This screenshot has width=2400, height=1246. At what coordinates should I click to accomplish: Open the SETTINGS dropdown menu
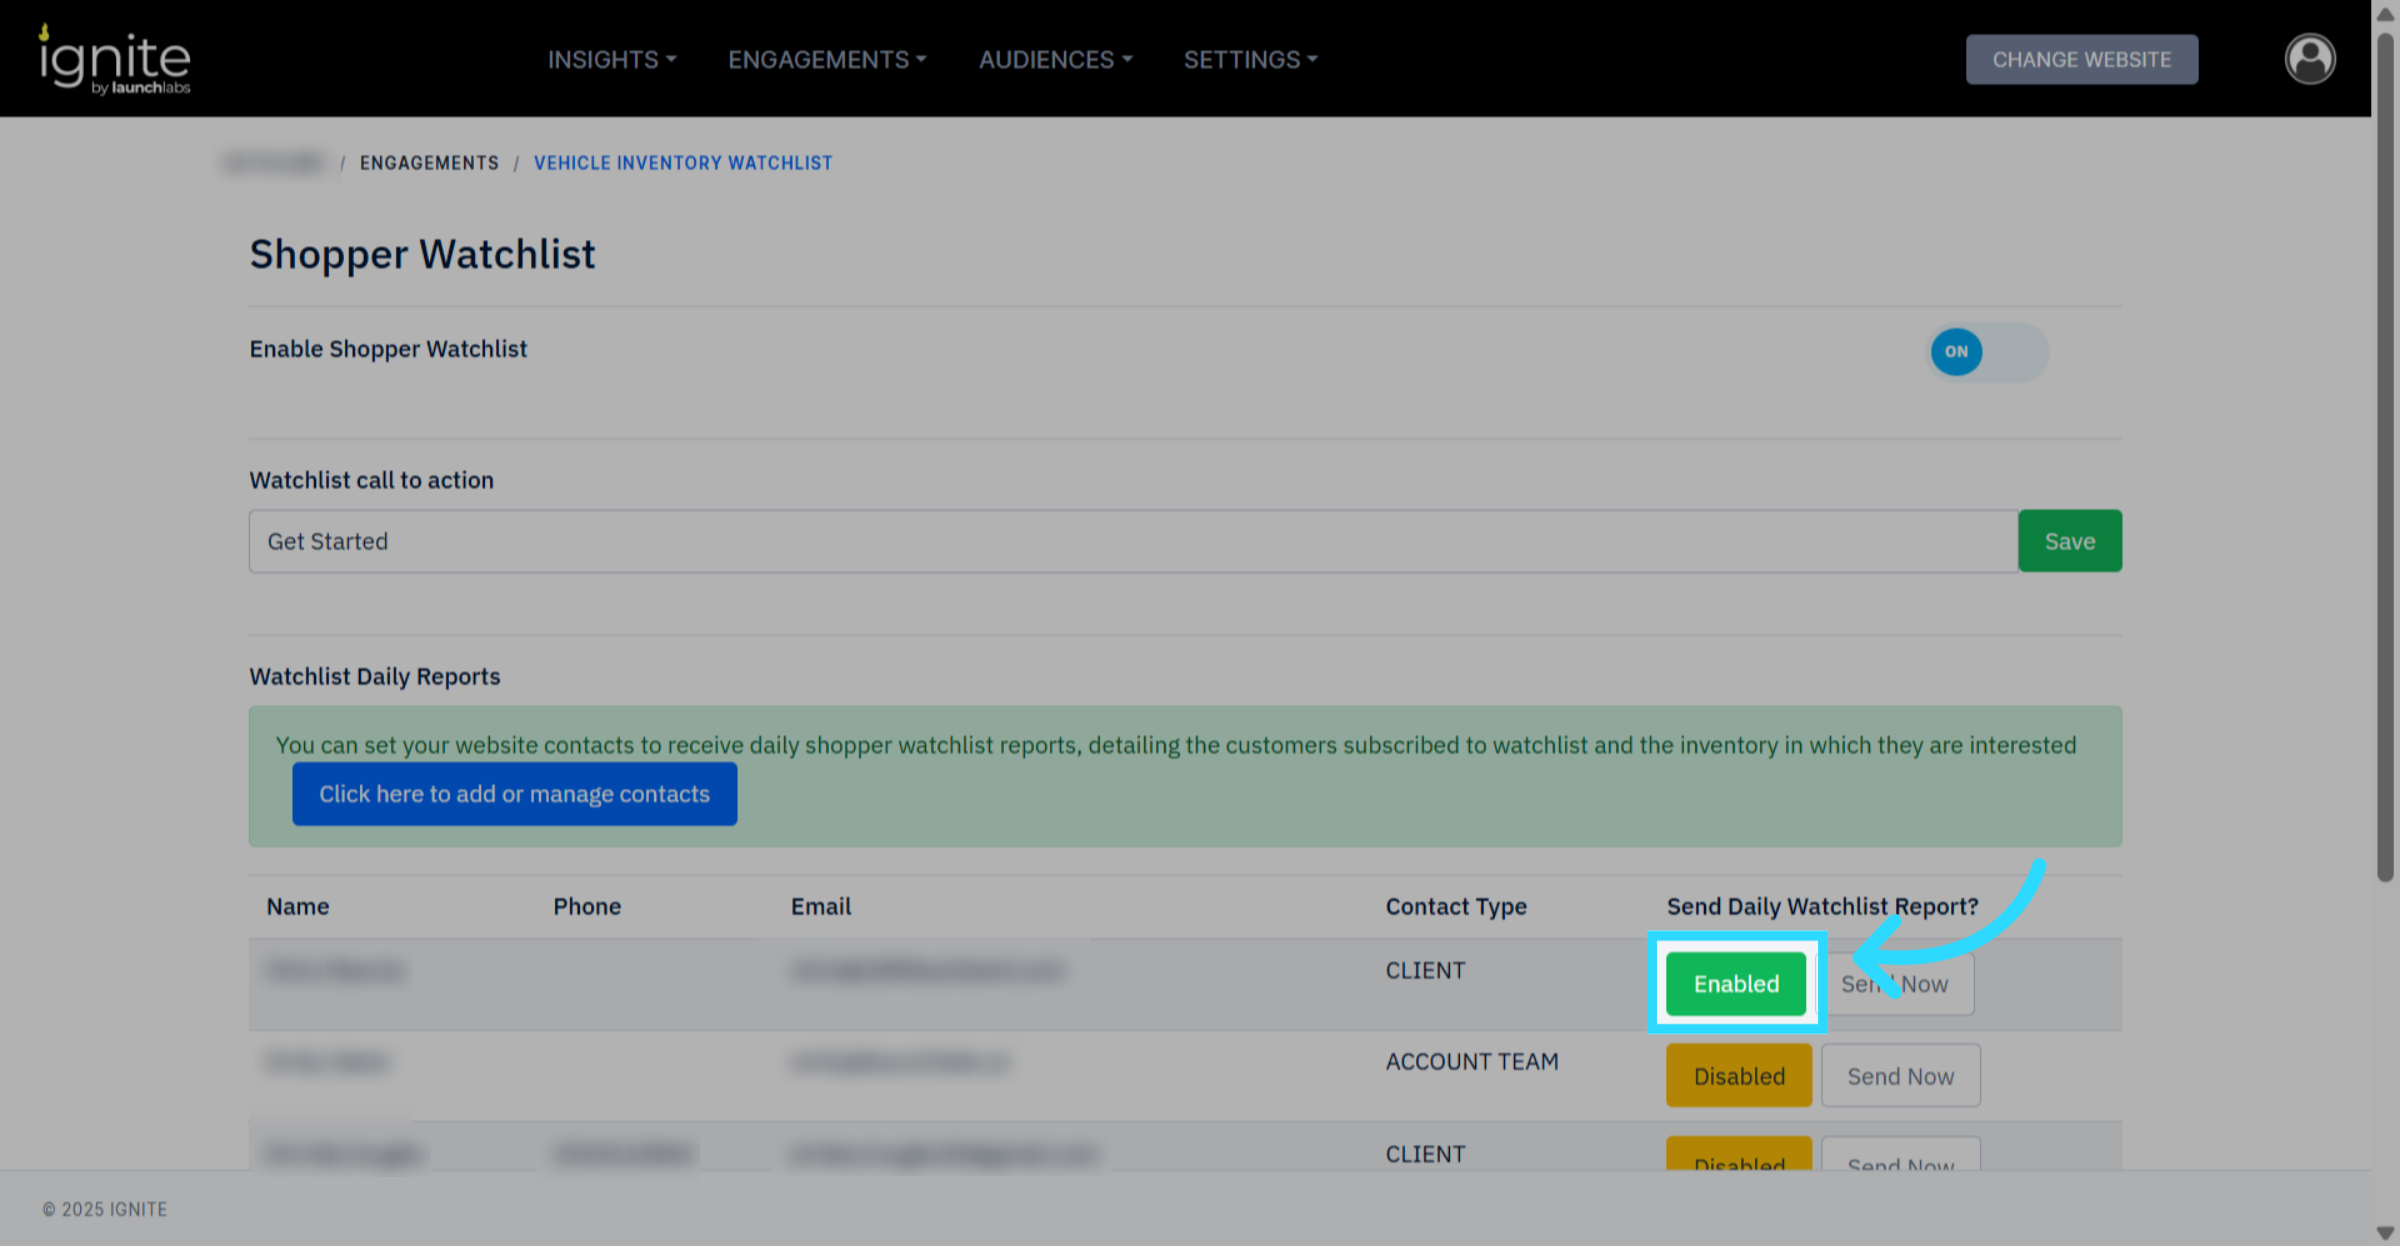click(1250, 60)
